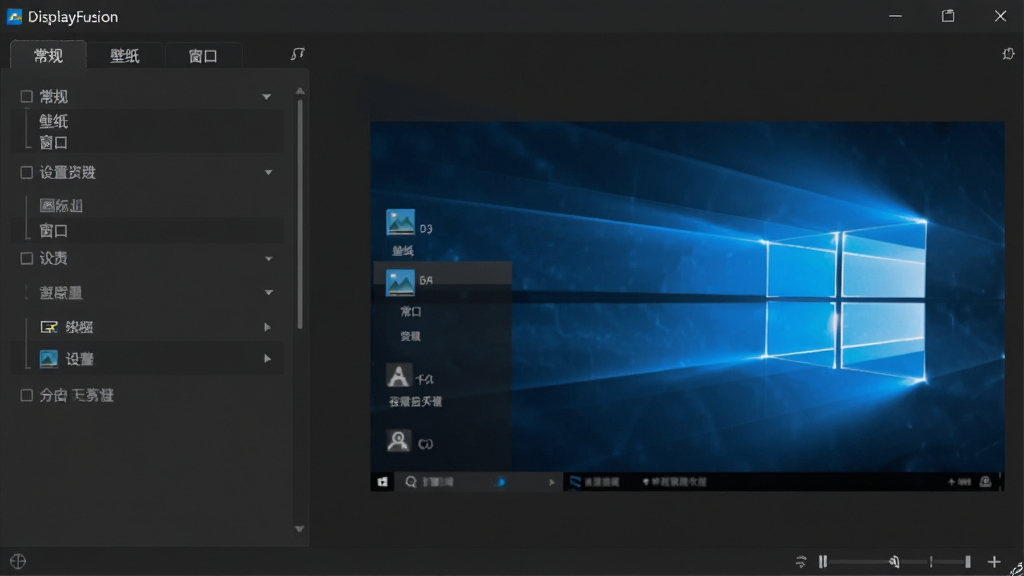Click the icon in the top-right corner under the window buttons
Image resolution: width=1024 pixels, height=576 pixels.
[1008, 54]
